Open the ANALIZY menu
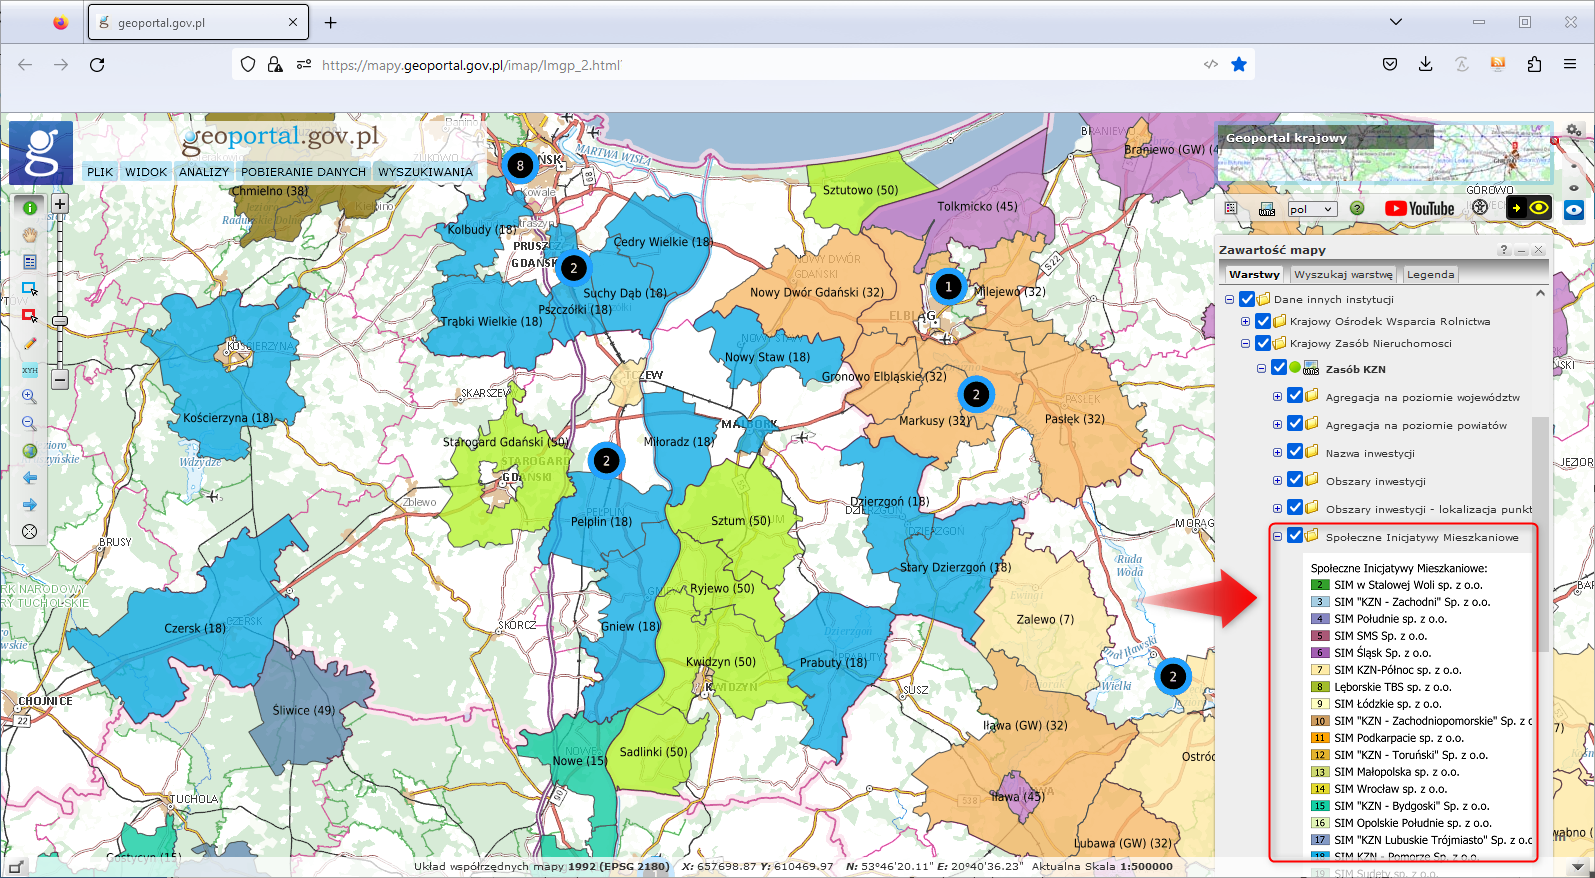Screen dimensions: 1595x878 click(x=204, y=172)
